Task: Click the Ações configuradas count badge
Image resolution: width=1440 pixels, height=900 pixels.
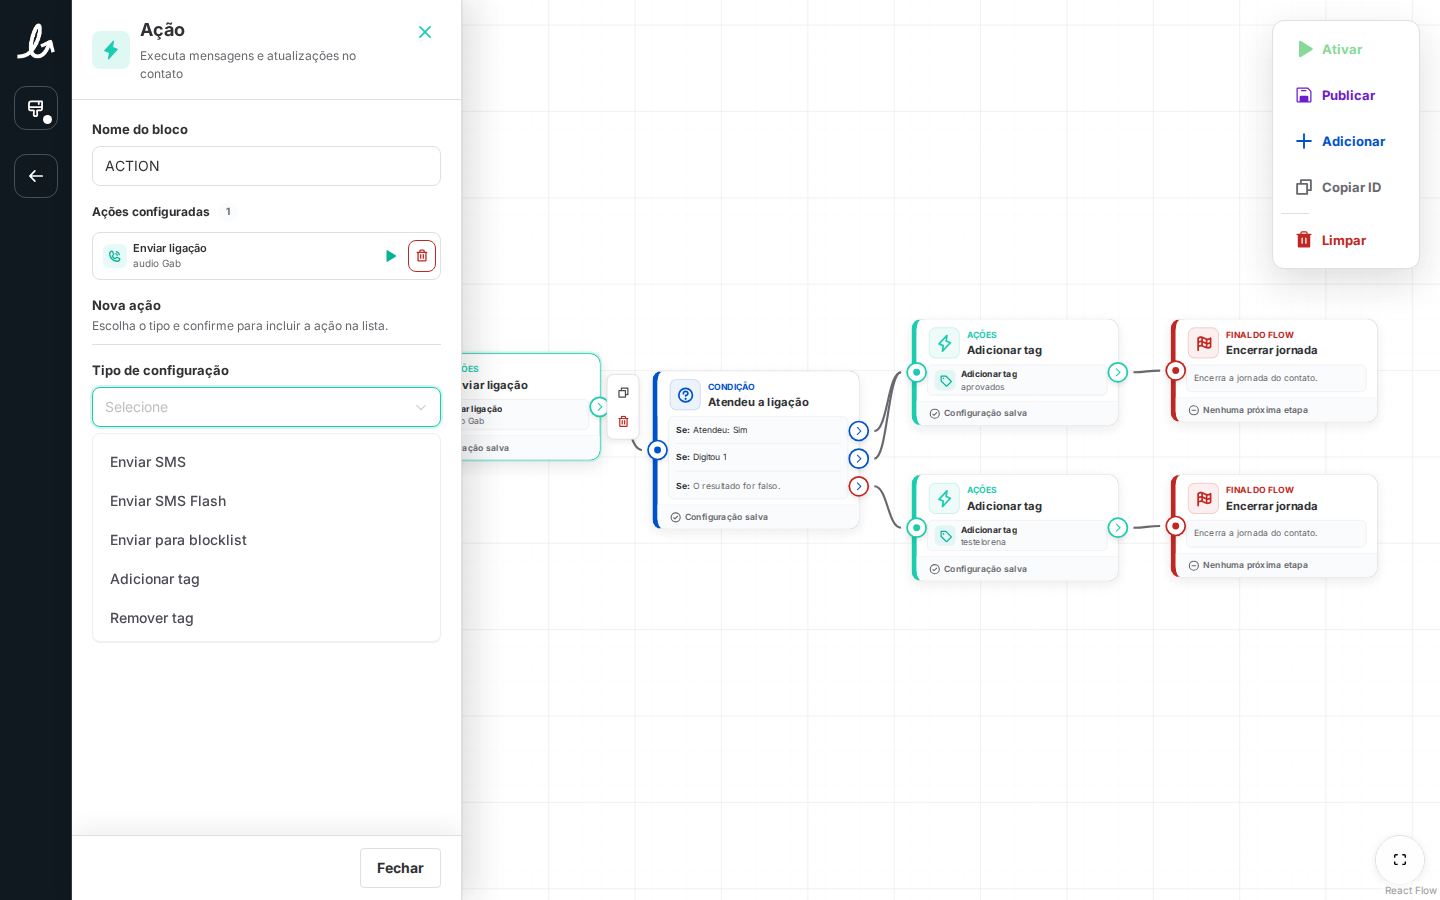Action: (x=228, y=212)
